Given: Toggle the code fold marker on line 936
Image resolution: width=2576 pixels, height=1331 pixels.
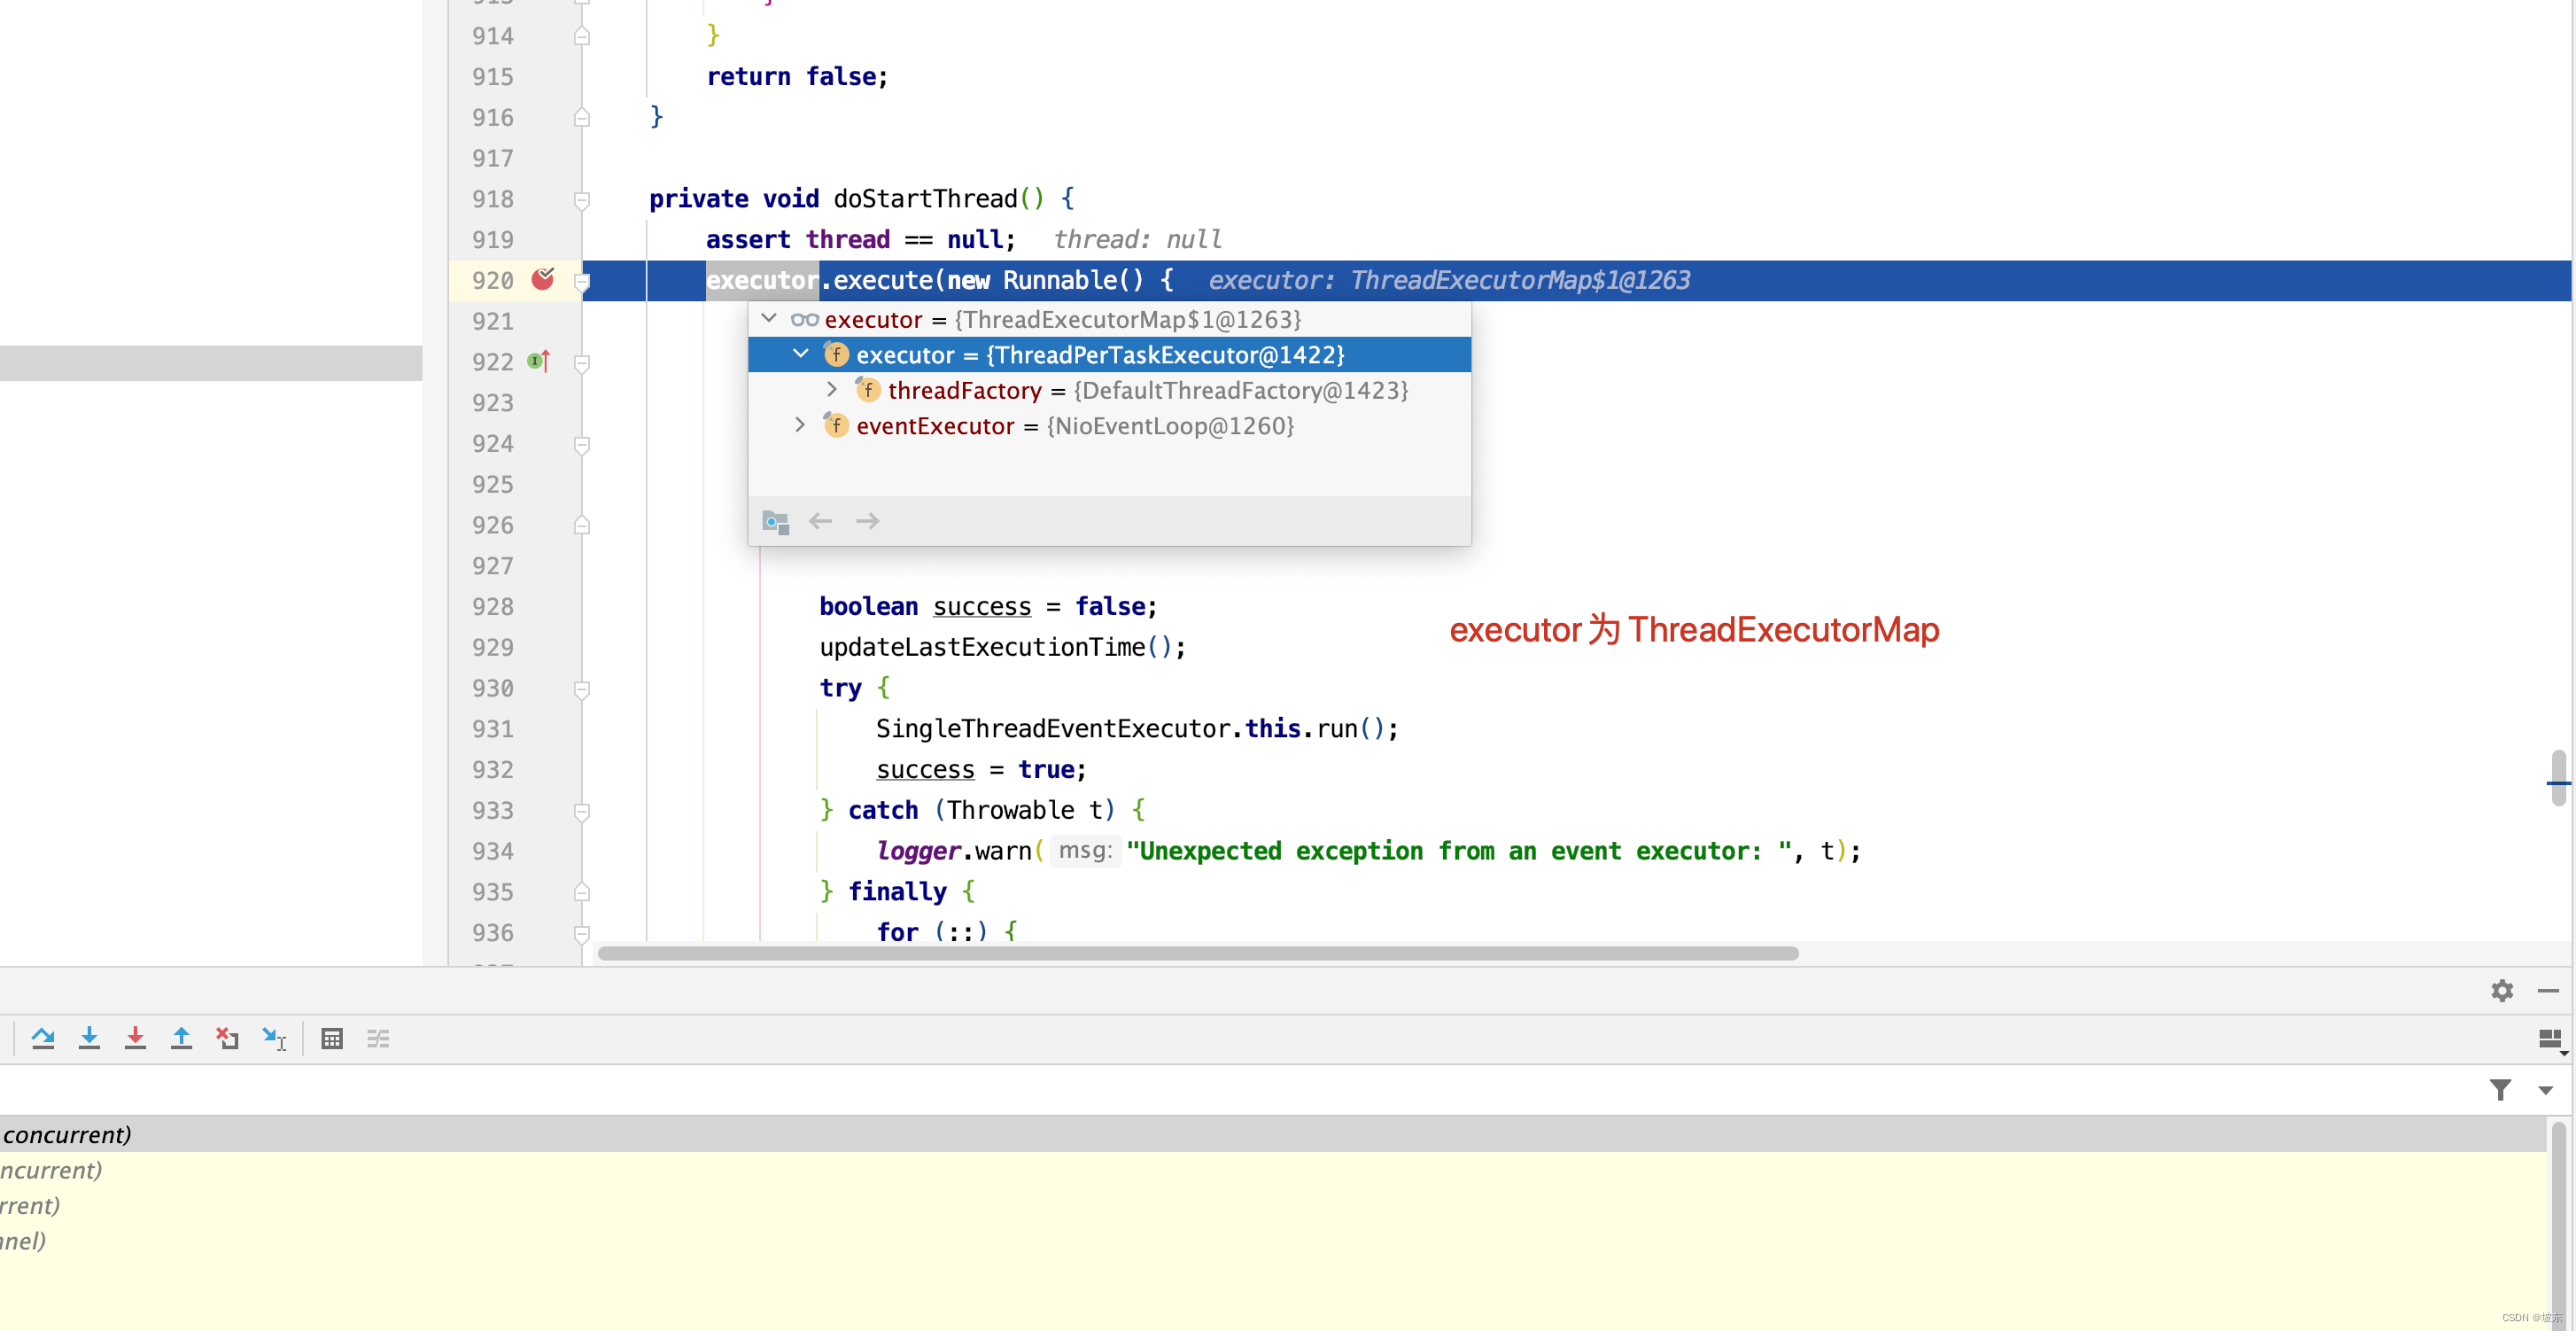Looking at the screenshot, I should click(582, 933).
